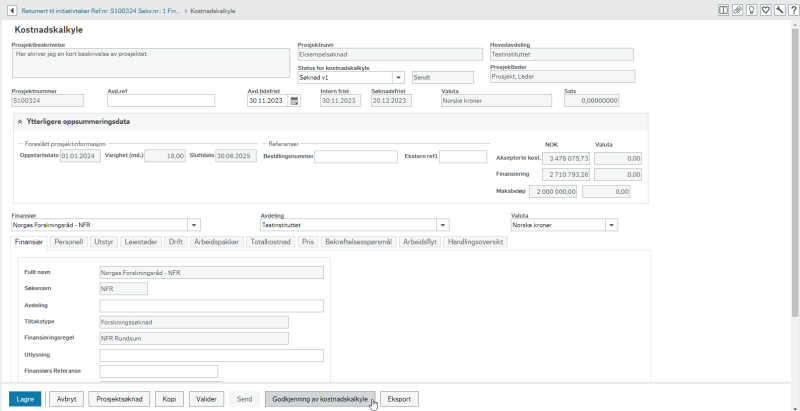The height and width of the screenshot is (411, 800).
Task: Open the Totalkostnad tab
Action: 271,242
